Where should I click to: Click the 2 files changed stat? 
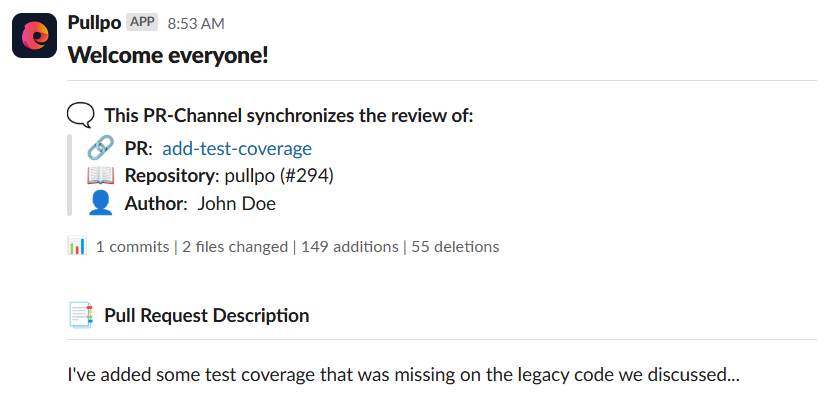235,246
